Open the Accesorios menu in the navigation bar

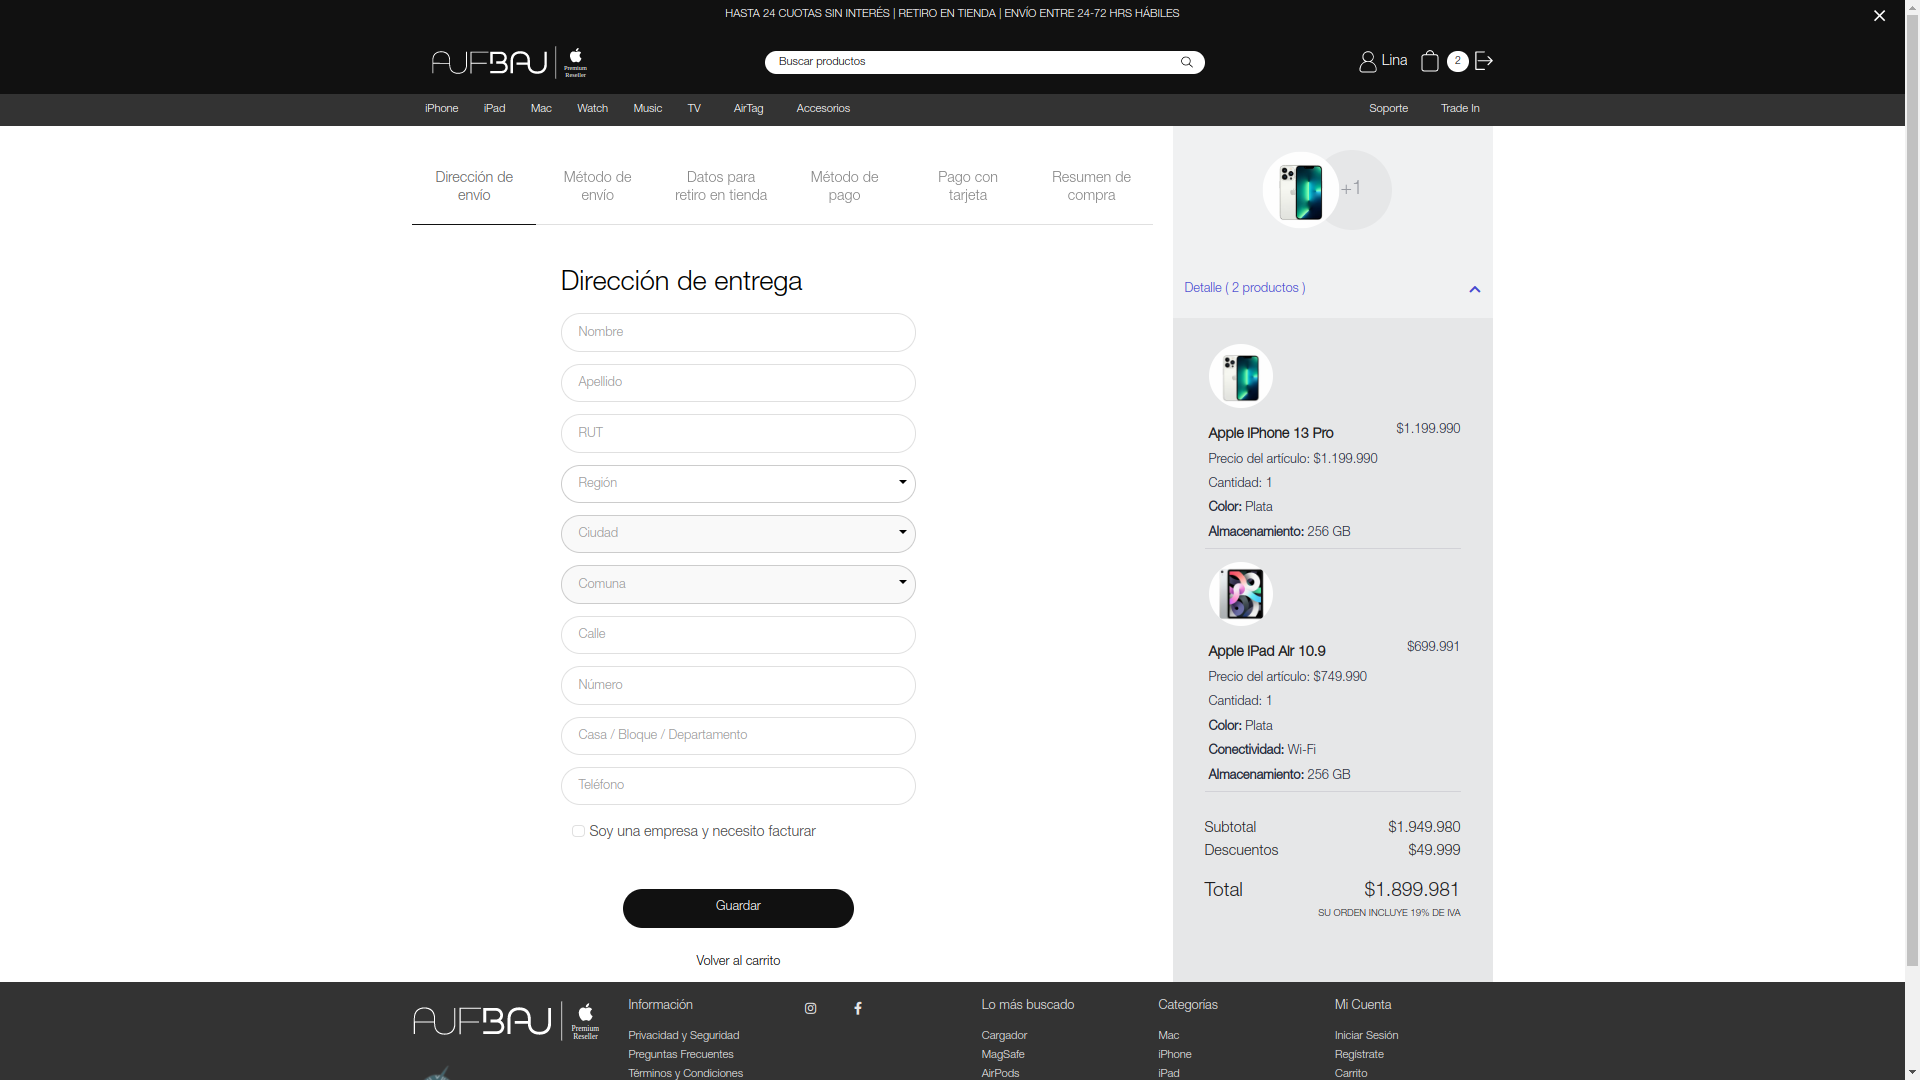click(823, 108)
